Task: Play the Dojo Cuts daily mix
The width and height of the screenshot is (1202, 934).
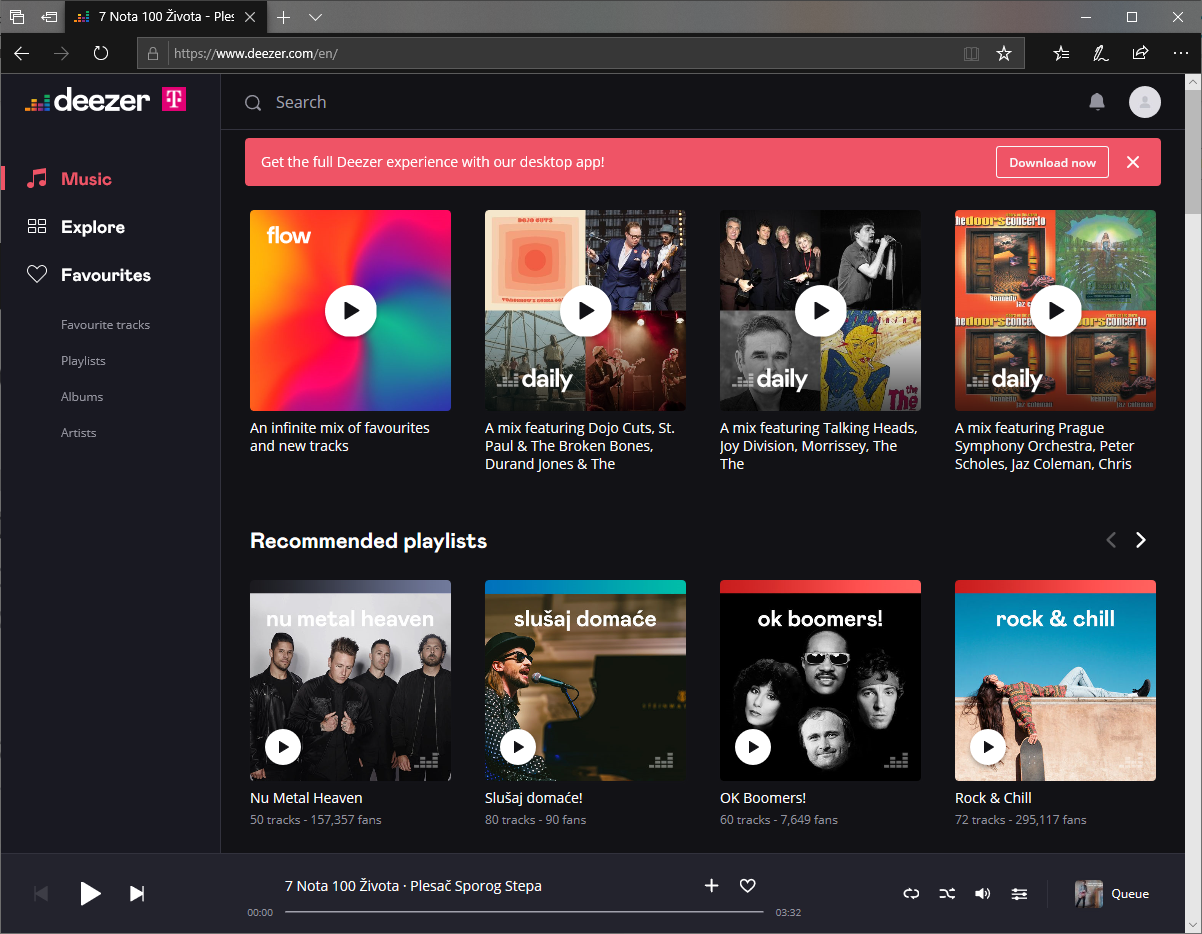Action: pos(586,311)
